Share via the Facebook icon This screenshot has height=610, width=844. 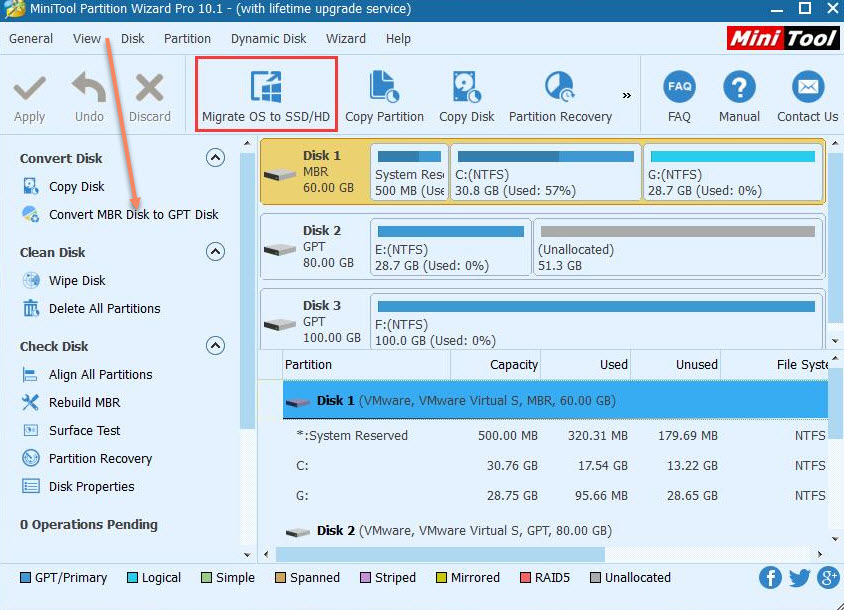click(770, 577)
